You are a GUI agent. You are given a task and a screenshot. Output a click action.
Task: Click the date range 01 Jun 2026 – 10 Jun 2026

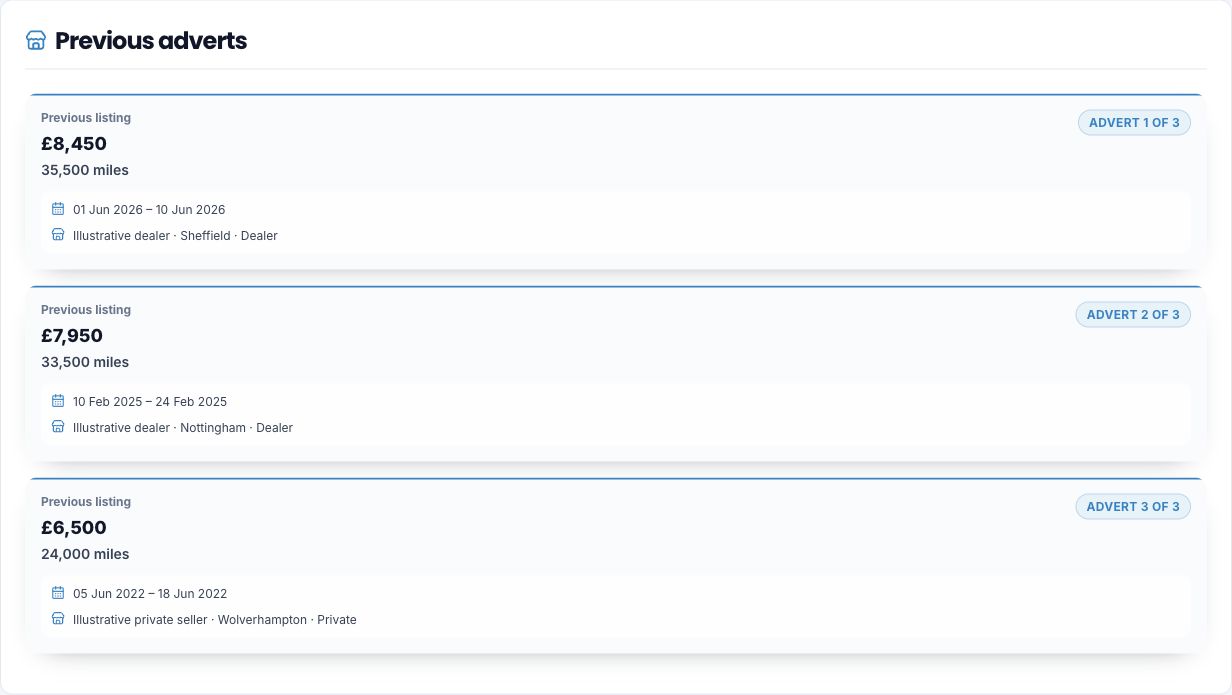[149, 210]
